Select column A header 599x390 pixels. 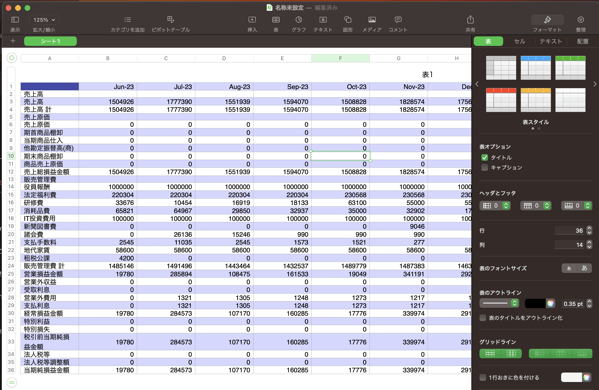(x=50, y=58)
